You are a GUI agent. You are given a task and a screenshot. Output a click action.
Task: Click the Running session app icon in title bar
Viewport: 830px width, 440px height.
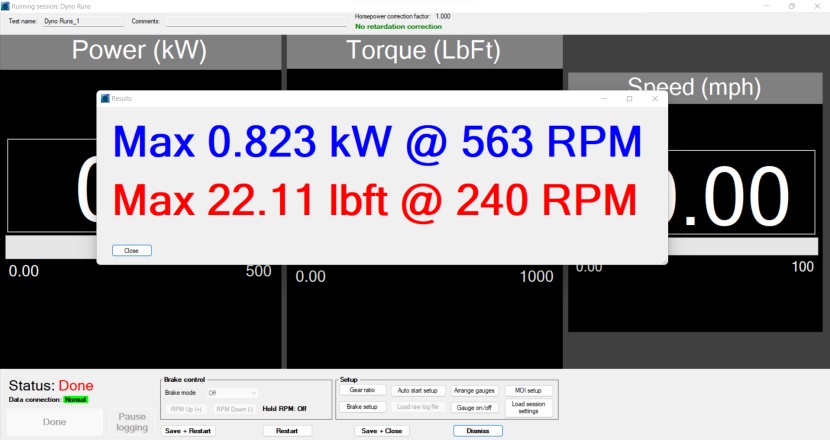(x=5, y=6)
